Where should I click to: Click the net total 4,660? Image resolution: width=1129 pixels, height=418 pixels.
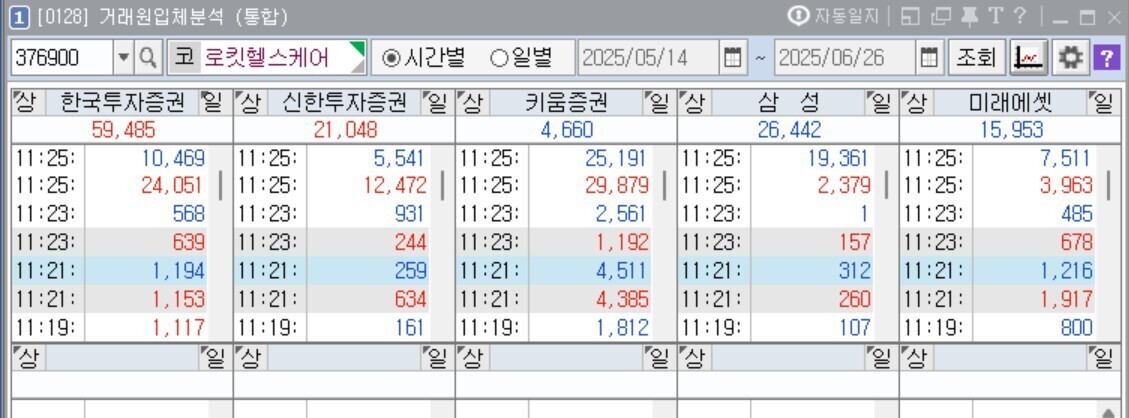point(568,130)
